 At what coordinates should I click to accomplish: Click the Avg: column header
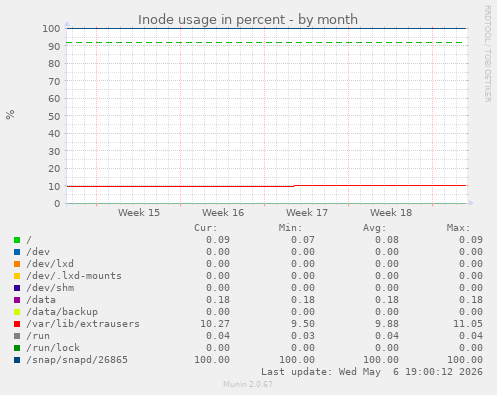374,228
